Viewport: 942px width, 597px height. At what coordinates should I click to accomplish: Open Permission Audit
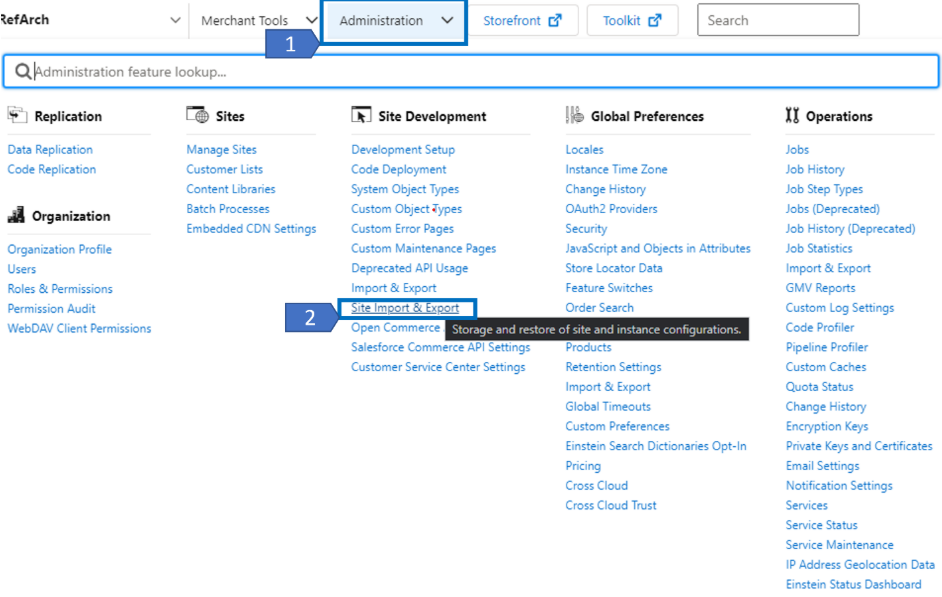click(x=52, y=309)
